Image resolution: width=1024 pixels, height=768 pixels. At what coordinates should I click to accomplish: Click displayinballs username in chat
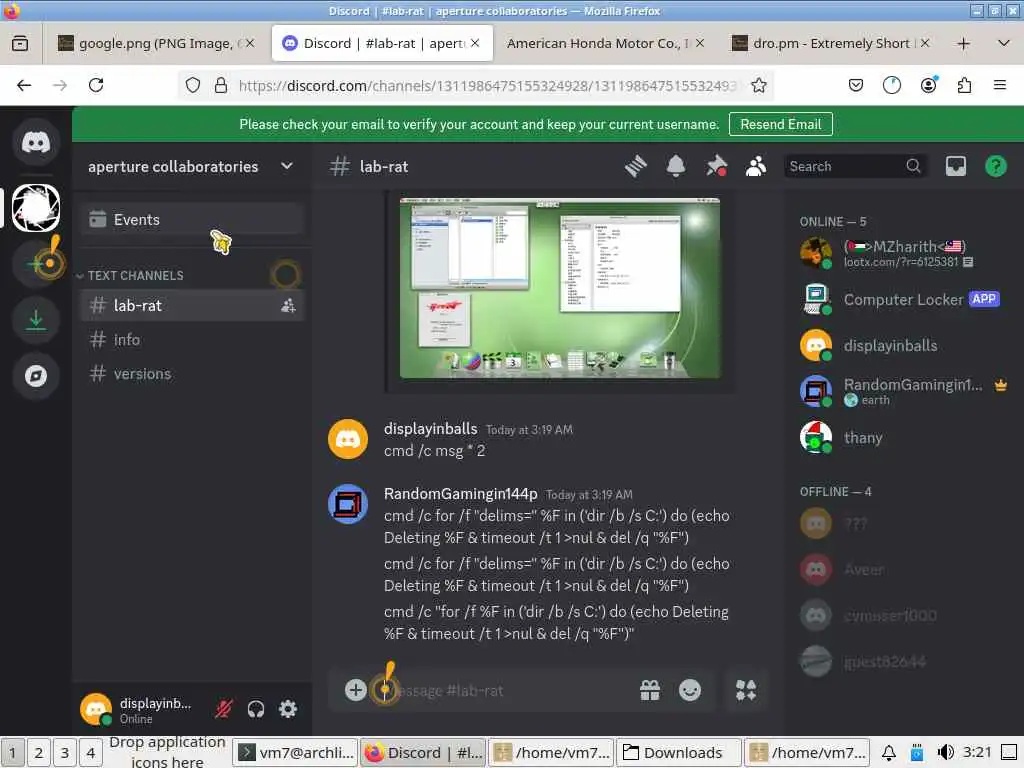430,428
